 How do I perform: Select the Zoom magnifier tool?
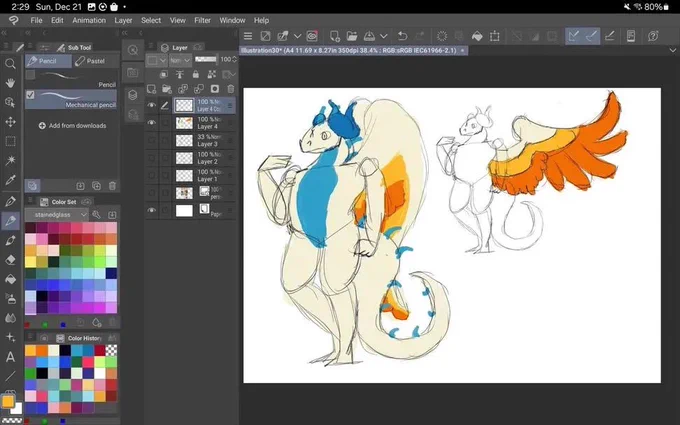(10, 64)
